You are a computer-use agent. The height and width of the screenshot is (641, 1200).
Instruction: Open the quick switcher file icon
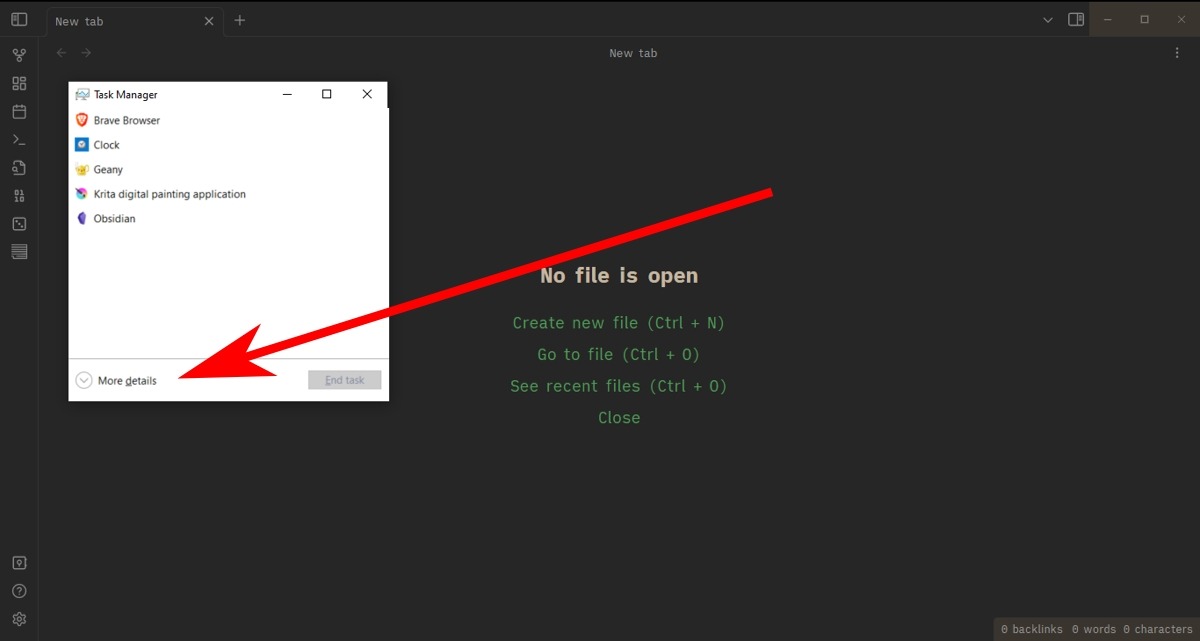coord(19,167)
